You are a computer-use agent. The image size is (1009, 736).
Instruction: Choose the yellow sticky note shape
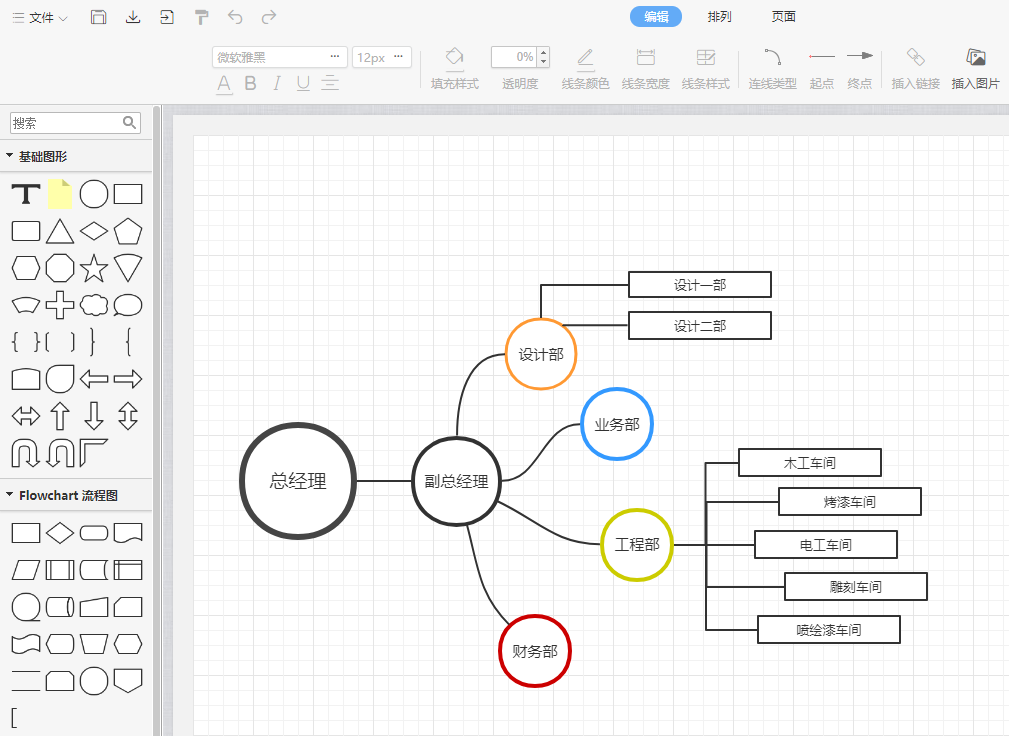(60, 194)
